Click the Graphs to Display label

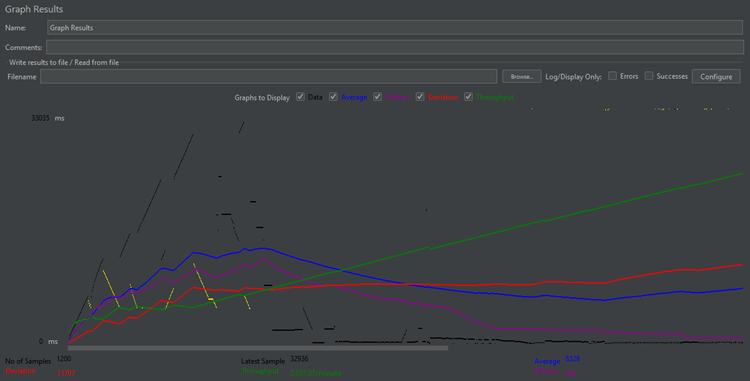pos(262,98)
